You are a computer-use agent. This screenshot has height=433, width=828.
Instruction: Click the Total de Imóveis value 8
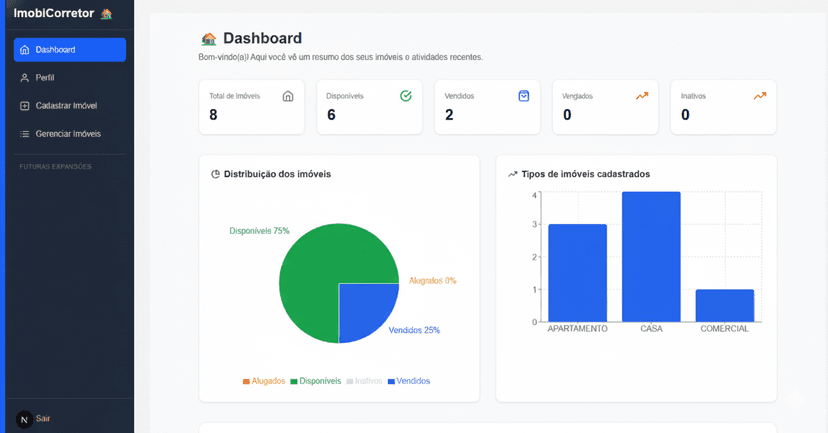[x=213, y=115]
